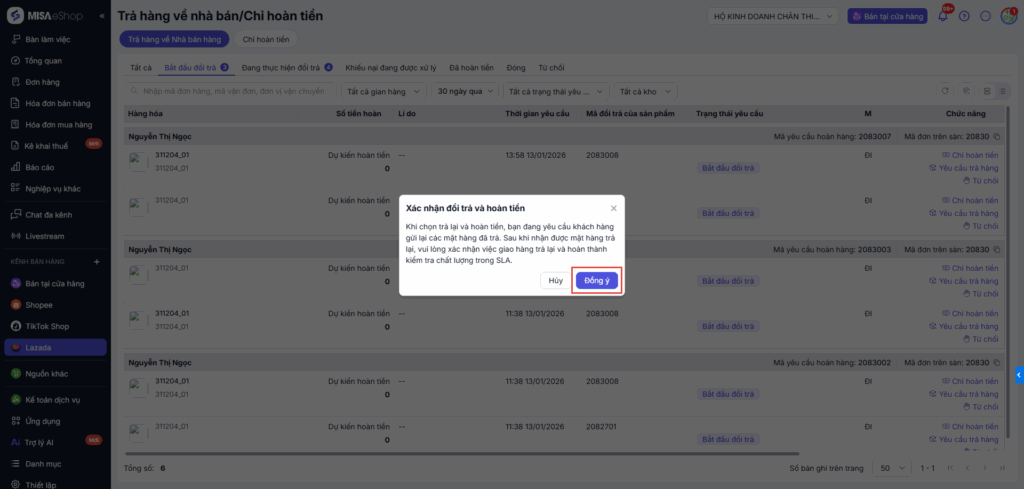Screen dimensions: 1024x489
Task: Click the sync data icon in toolbar
Action: pos(967,91)
